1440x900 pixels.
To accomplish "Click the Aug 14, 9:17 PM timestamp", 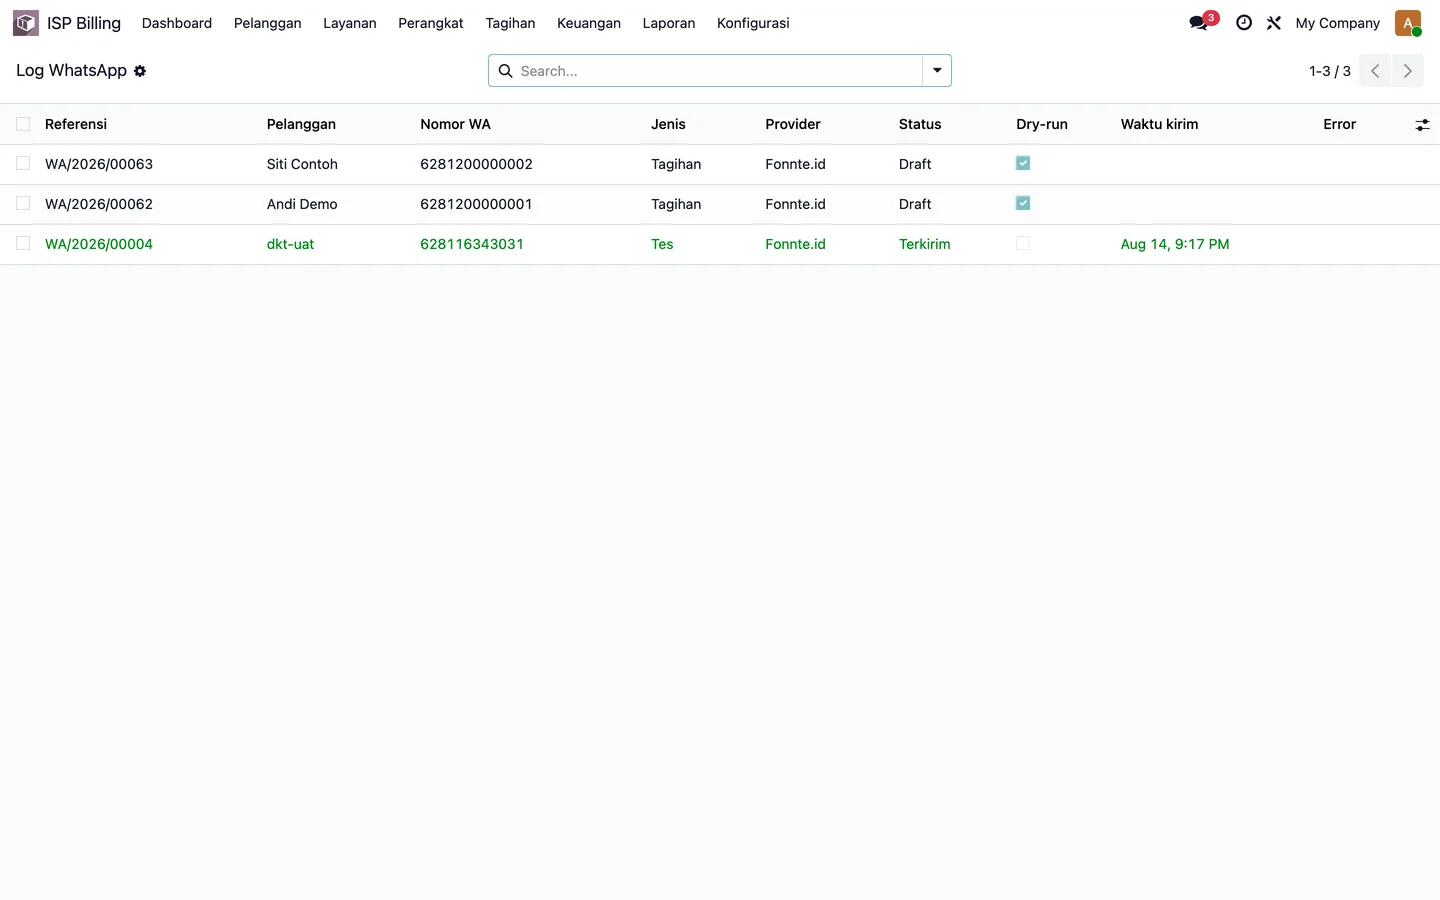I will [x=1175, y=244].
